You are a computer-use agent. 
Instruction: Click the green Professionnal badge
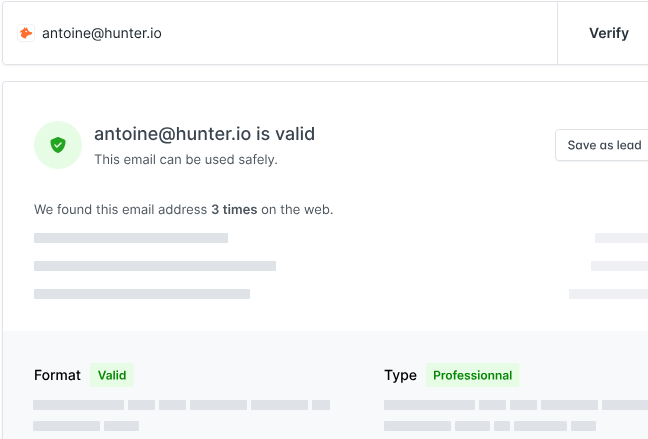(472, 375)
